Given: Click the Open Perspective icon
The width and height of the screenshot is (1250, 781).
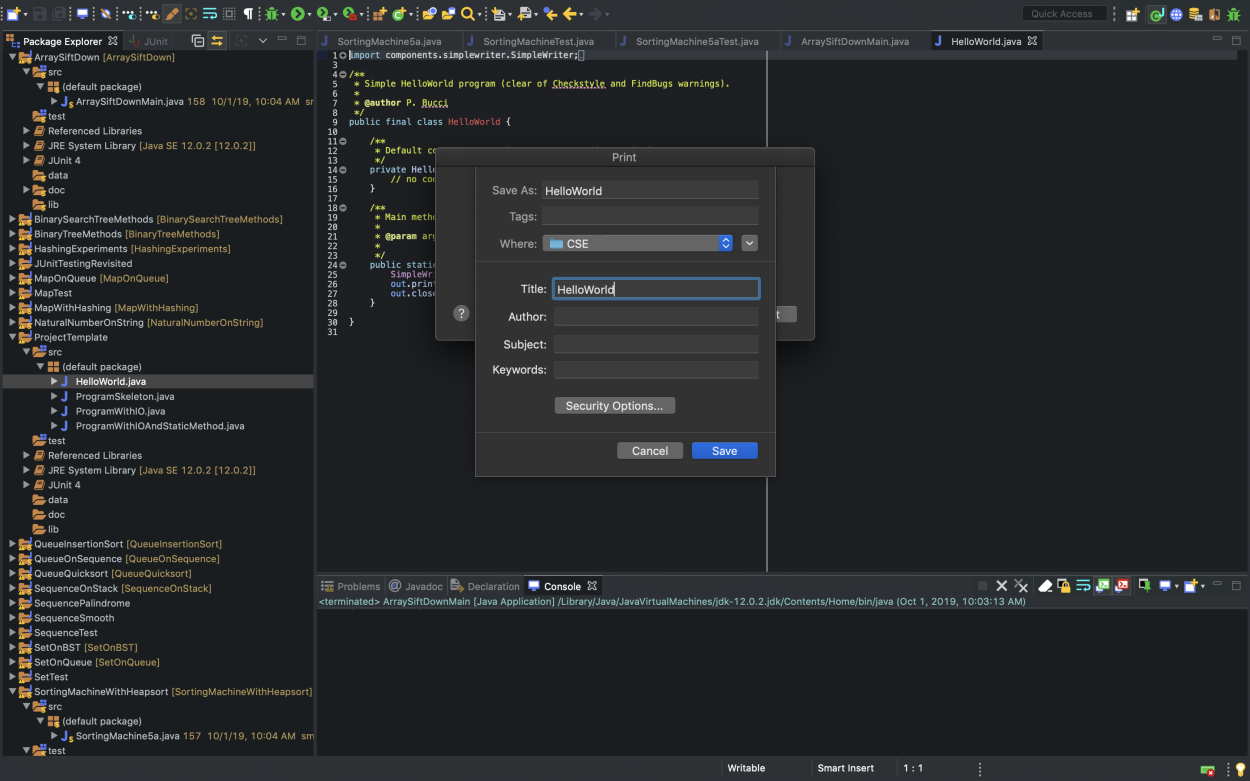Looking at the screenshot, I should click(1132, 14).
